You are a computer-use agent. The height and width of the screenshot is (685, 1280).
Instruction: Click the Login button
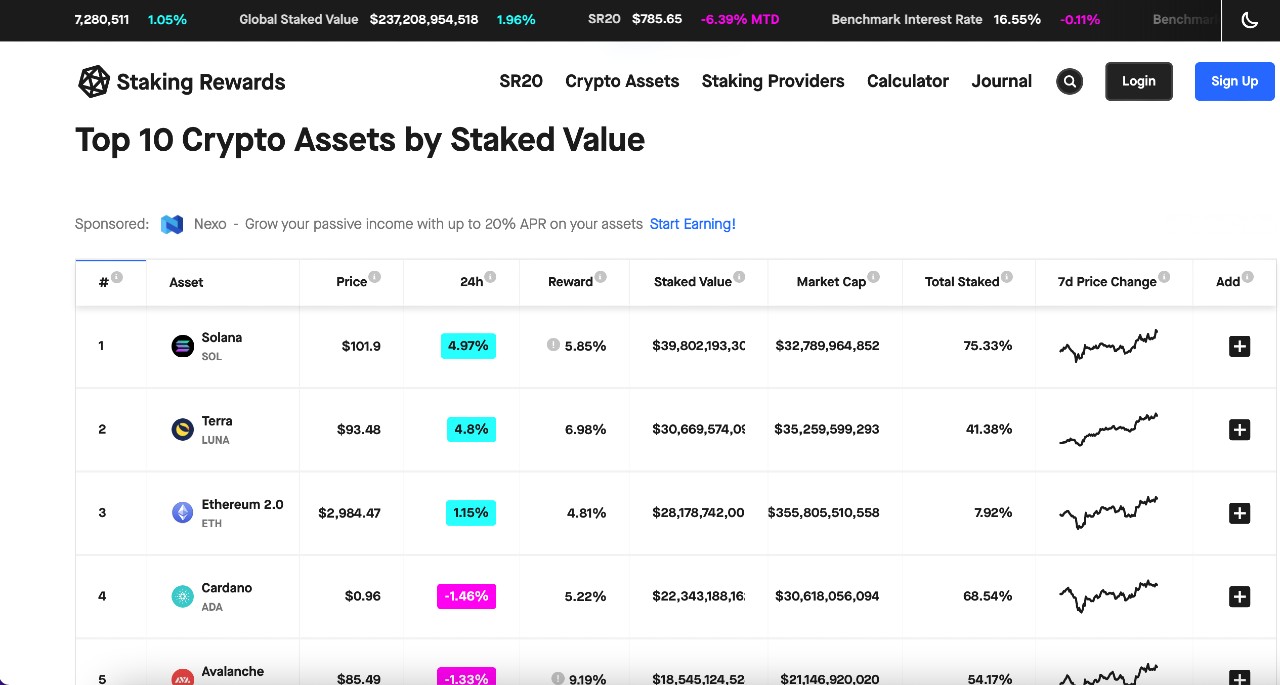coord(1139,81)
